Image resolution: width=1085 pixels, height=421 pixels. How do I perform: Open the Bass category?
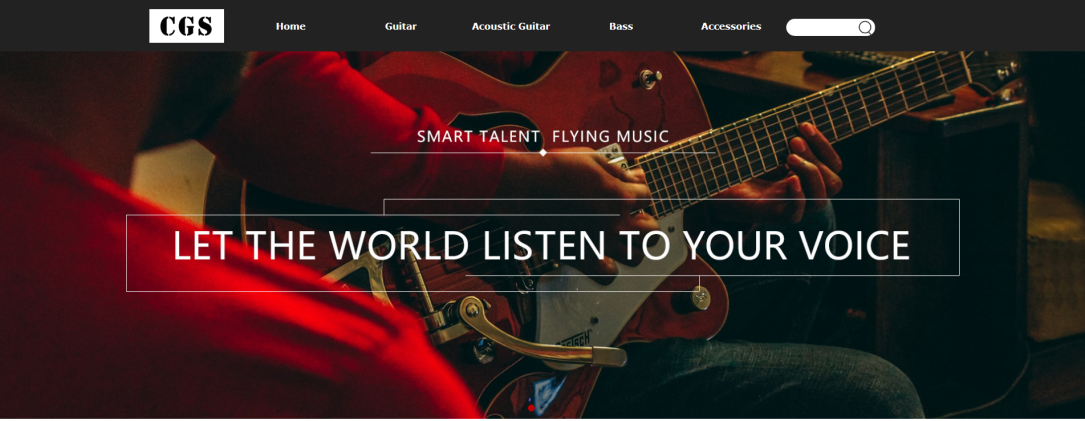621,26
